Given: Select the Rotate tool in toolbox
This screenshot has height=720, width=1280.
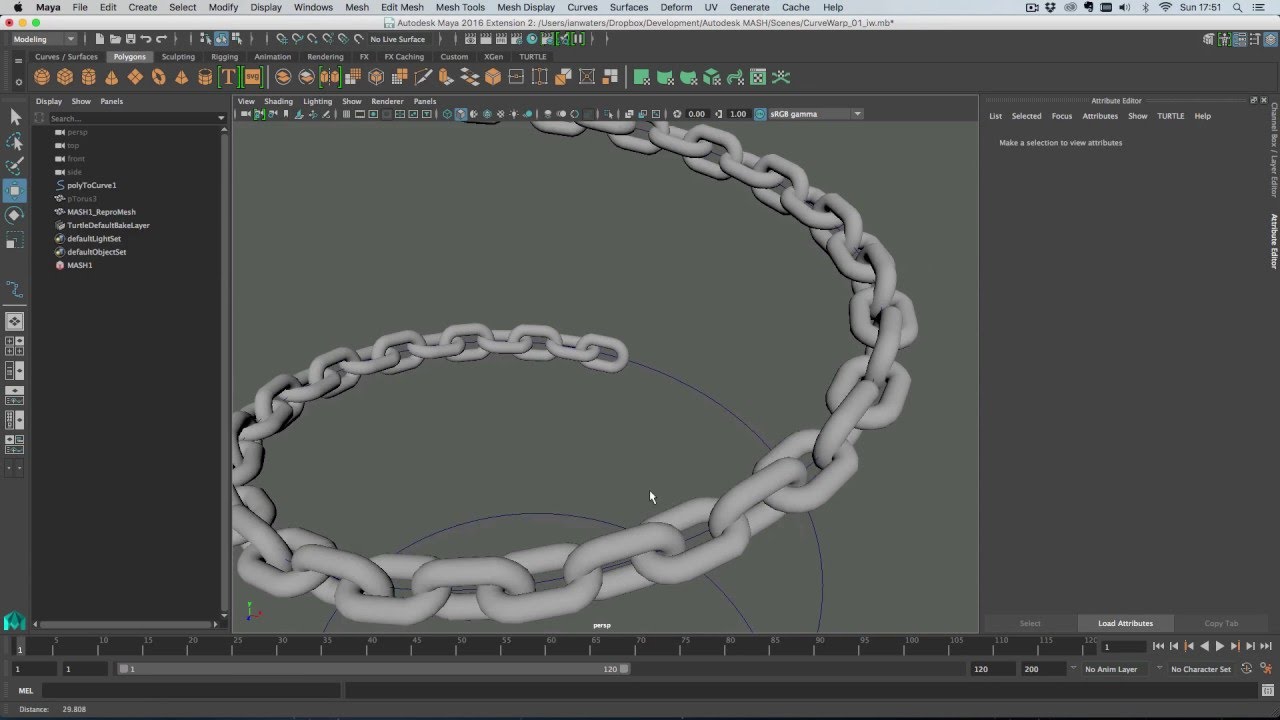Looking at the screenshot, I should [x=15, y=215].
